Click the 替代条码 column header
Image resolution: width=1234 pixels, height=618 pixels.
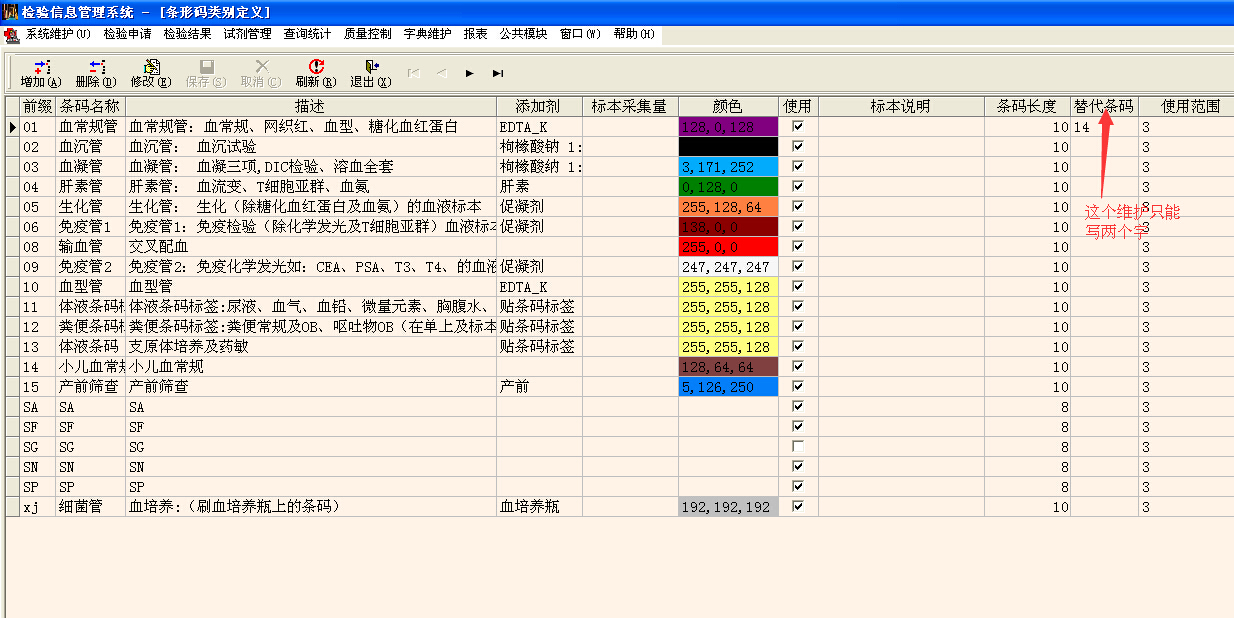point(1104,107)
